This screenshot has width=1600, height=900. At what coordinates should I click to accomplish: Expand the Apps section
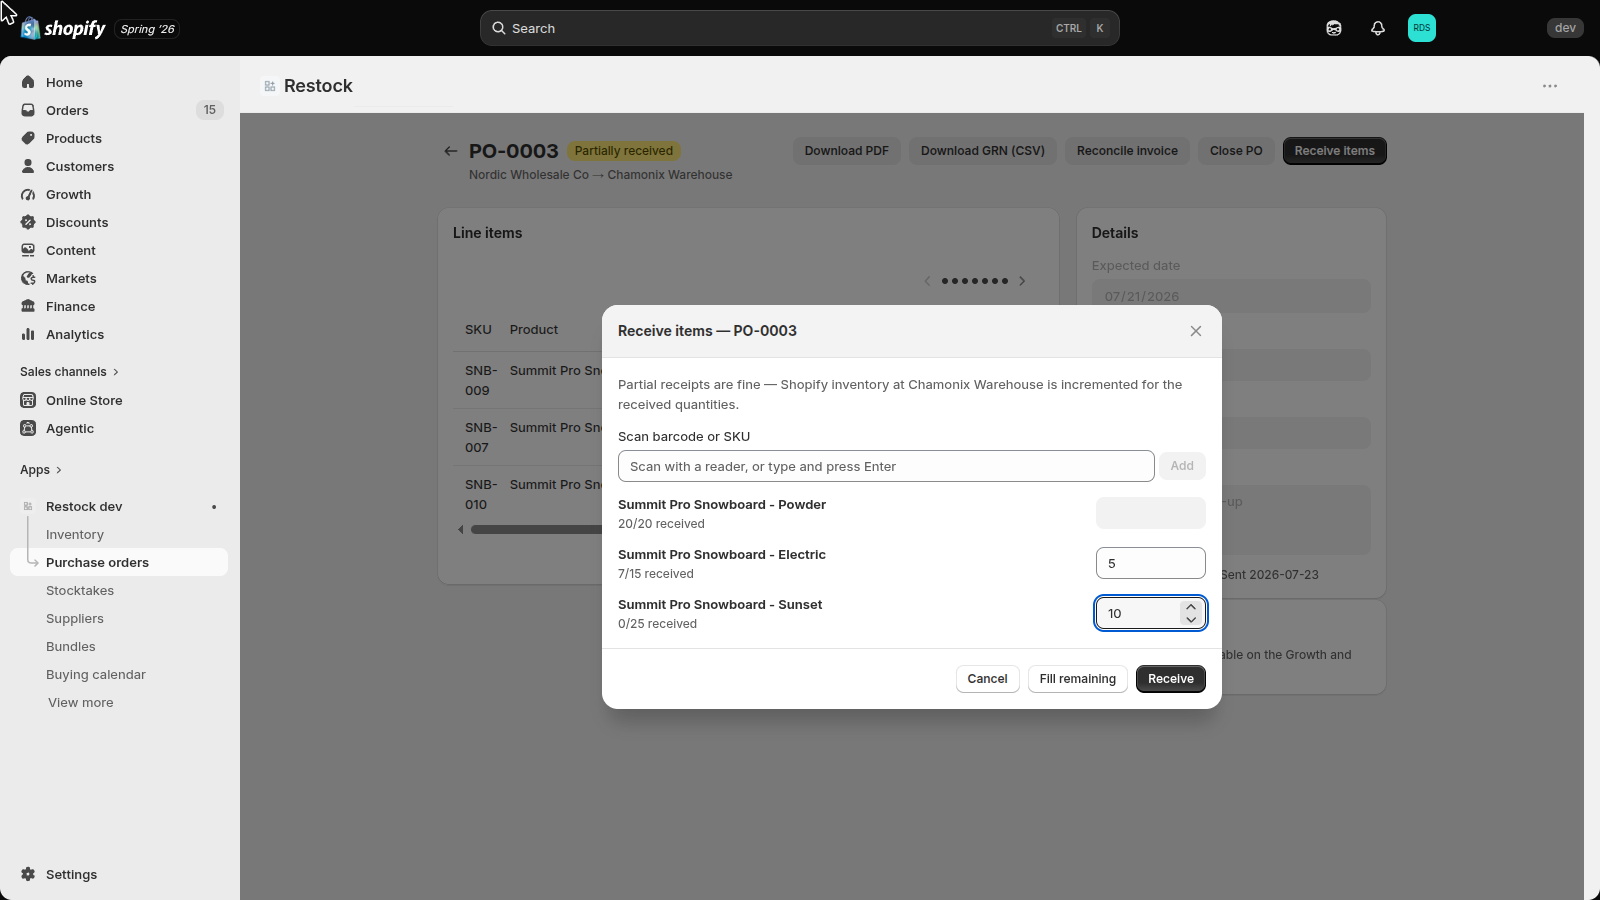tap(41, 469)
